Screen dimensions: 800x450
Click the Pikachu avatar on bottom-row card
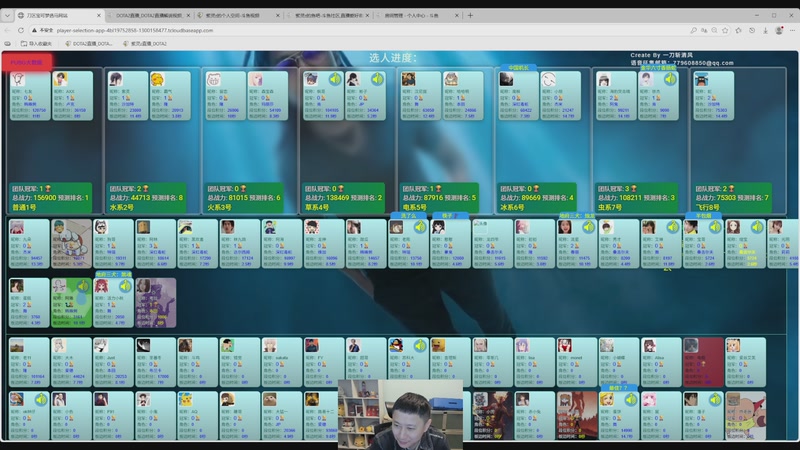tap(186, 399)
